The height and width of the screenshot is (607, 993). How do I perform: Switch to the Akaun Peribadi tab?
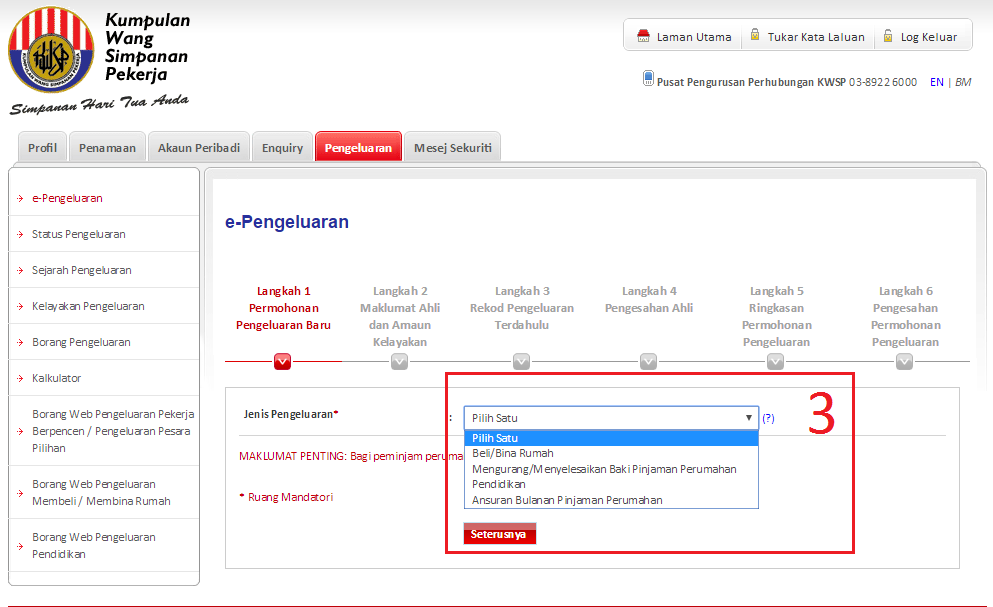pos(199,147)
